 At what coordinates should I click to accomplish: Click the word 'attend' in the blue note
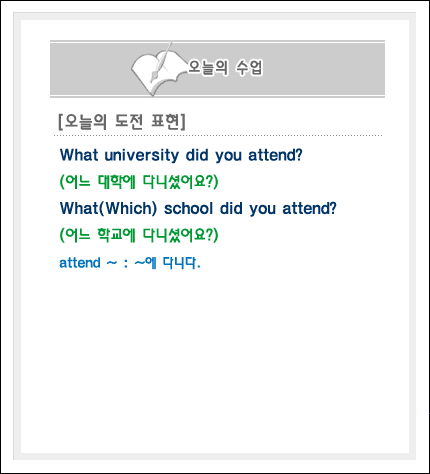80,263
